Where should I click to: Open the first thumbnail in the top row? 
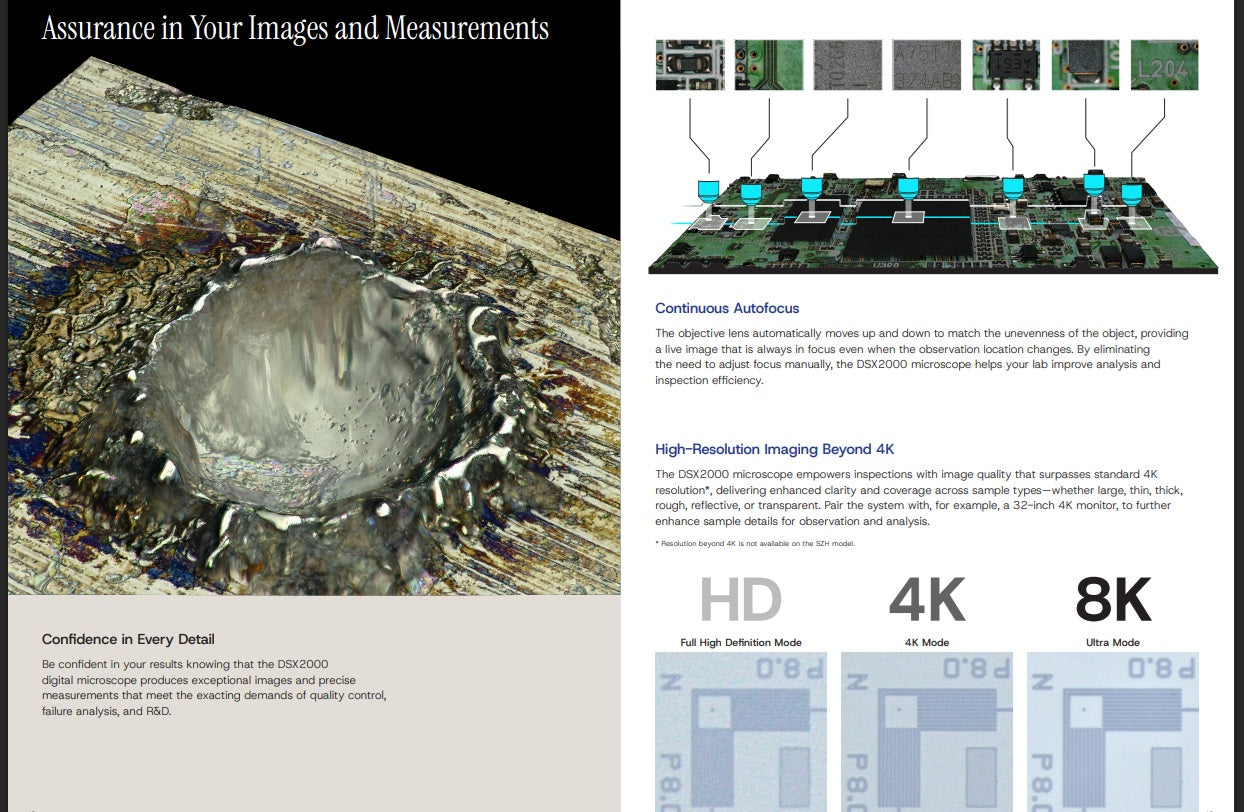[690, 65]
